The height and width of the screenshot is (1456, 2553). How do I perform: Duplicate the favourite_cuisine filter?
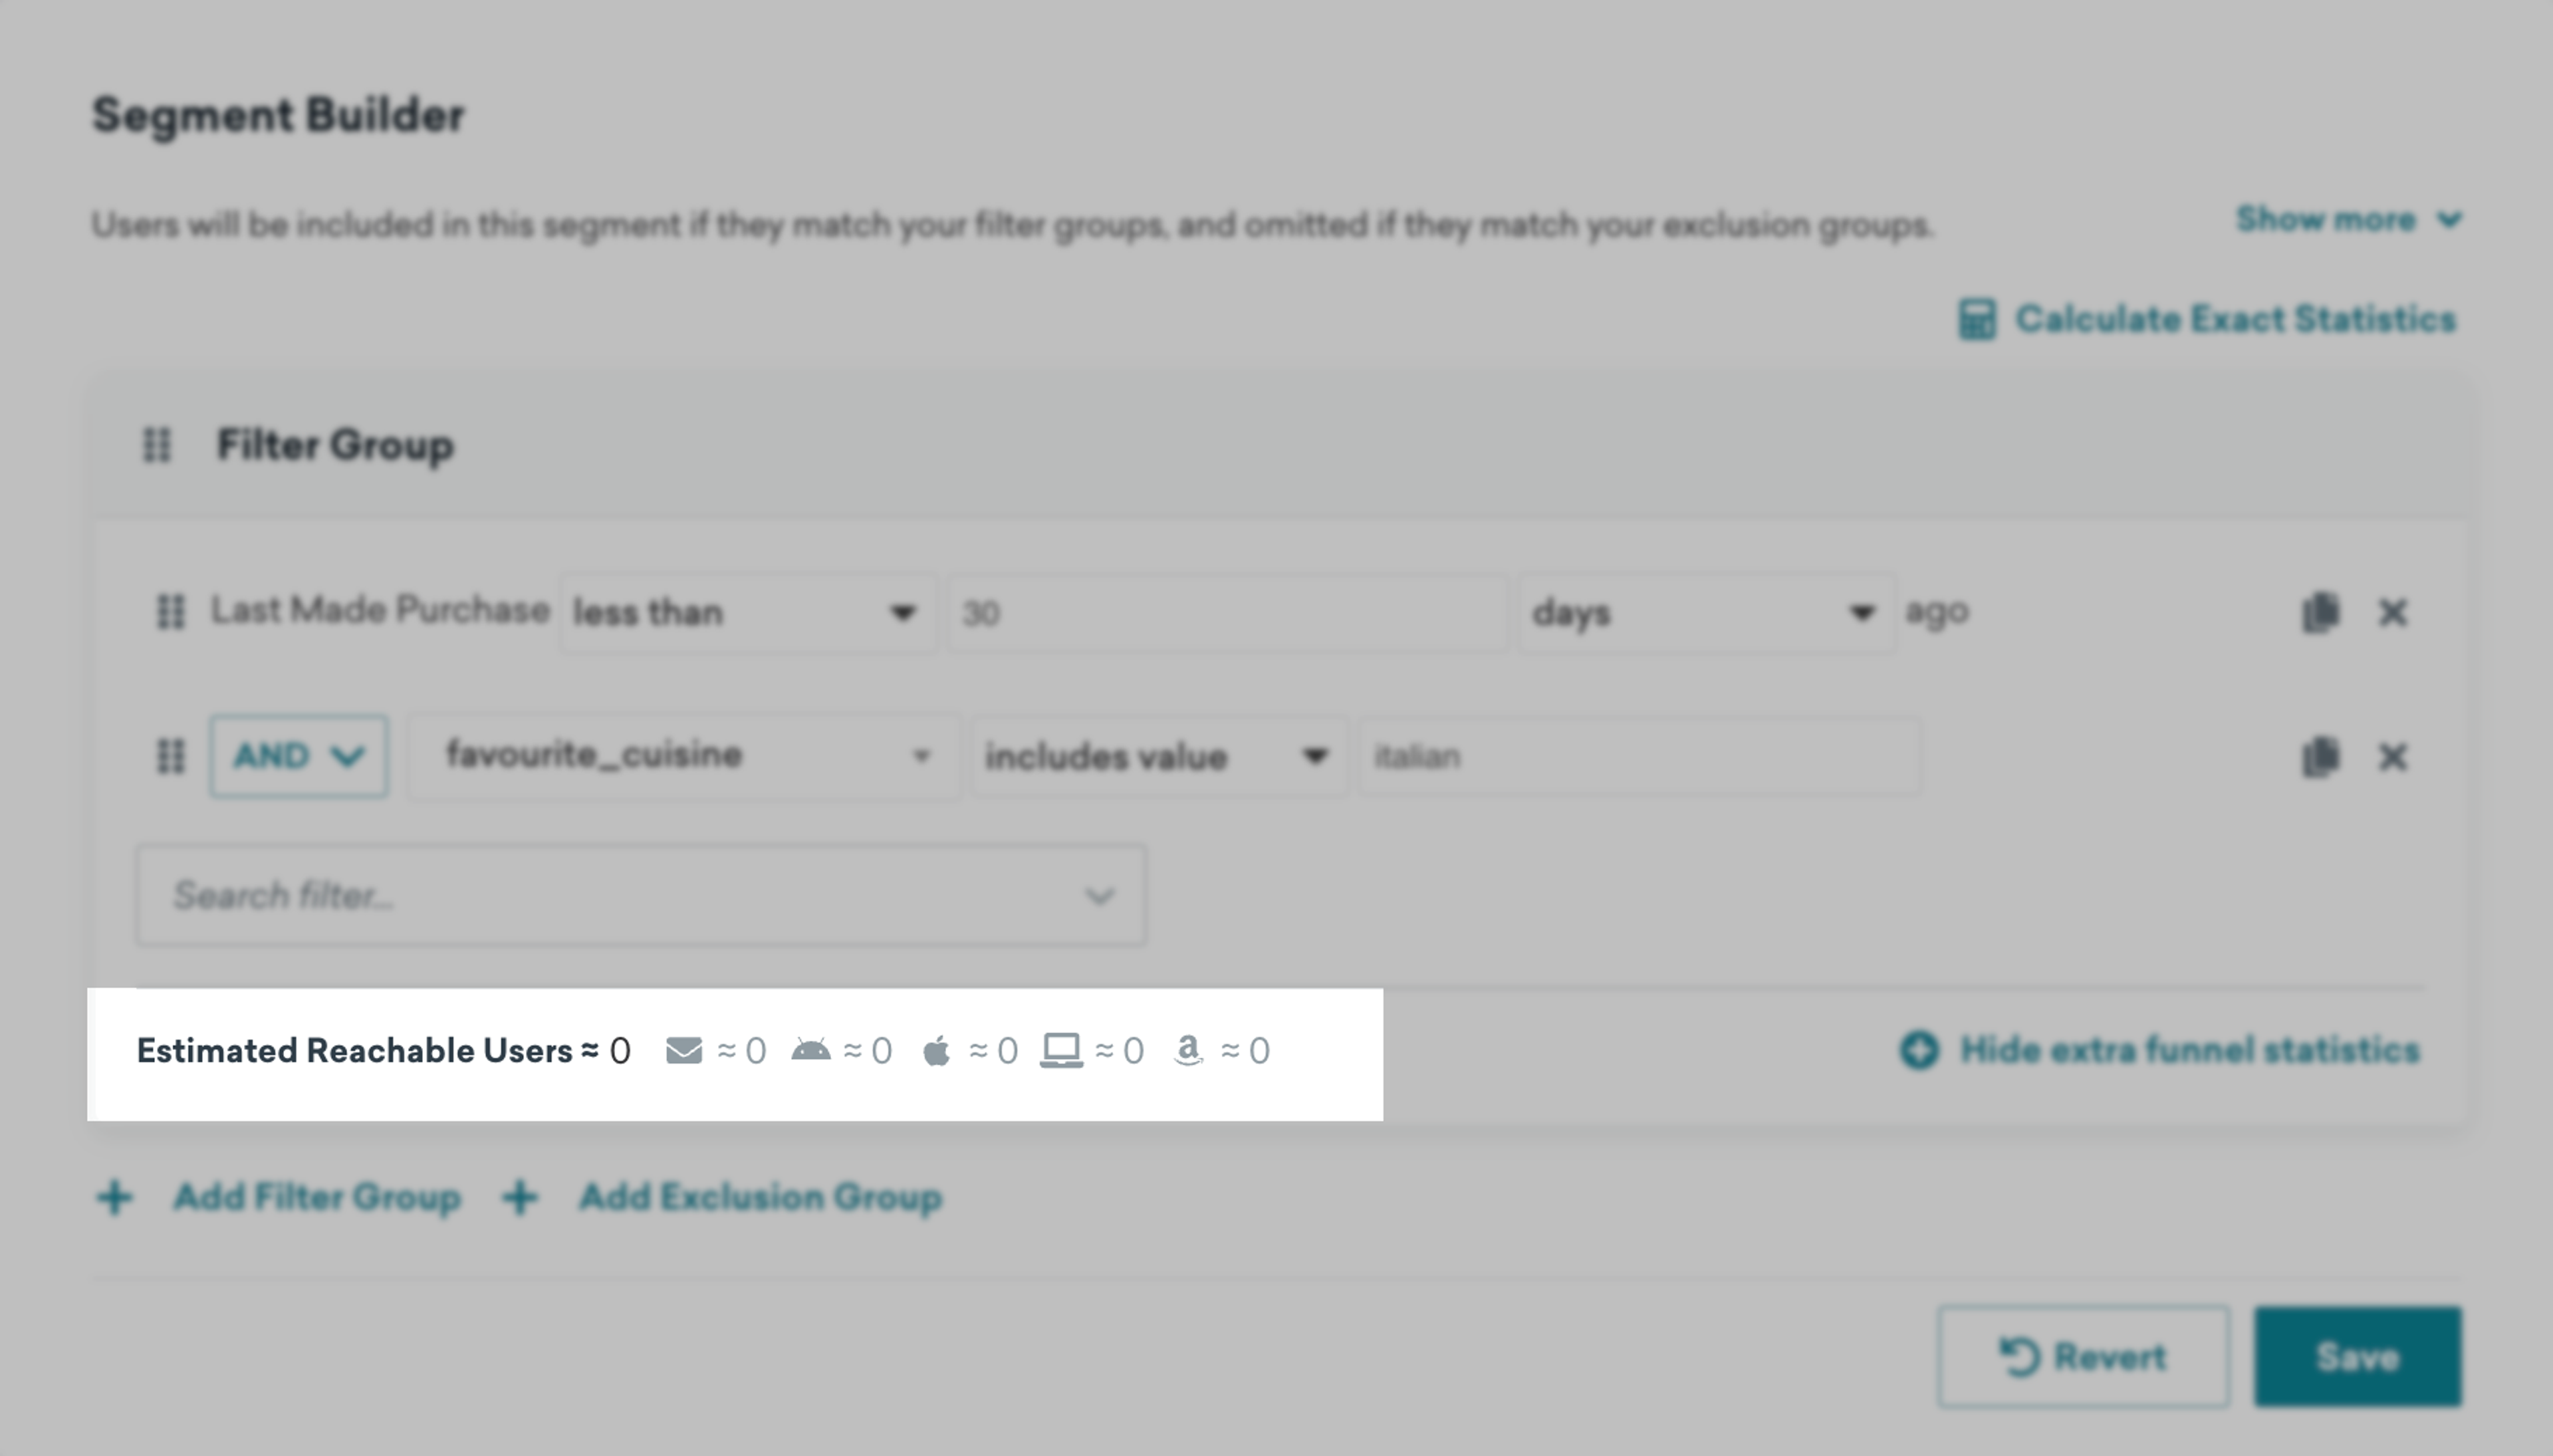[2320, 757]
